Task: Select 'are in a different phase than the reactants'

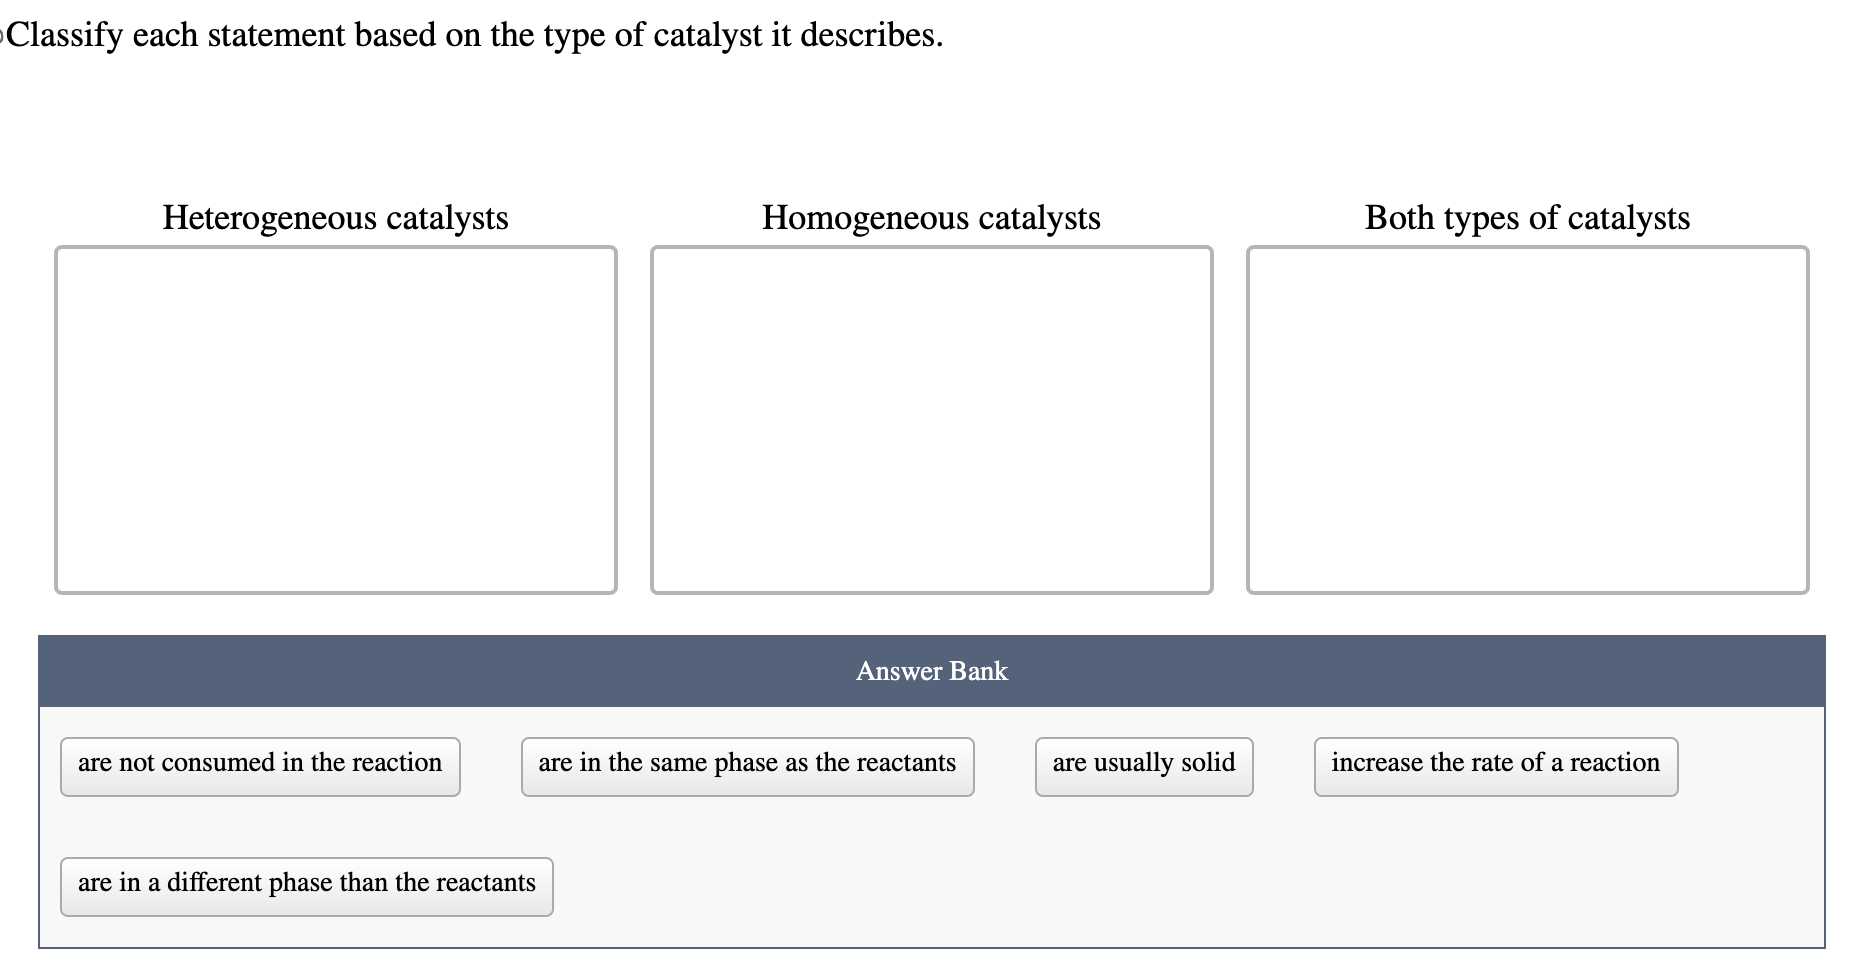Action: tap(307, 886)
